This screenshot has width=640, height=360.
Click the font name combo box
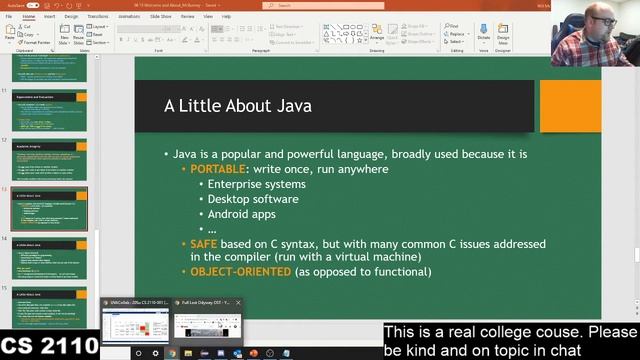140,29
